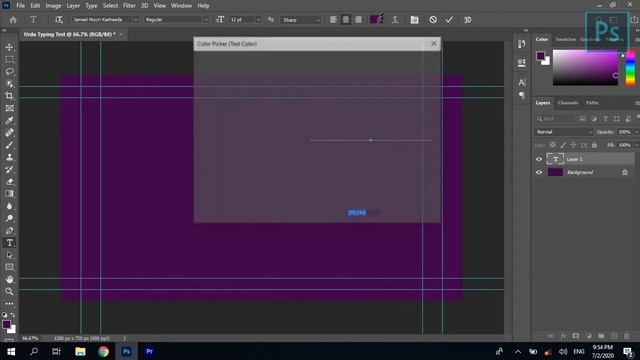Click the 3D button in options bar
The height and width of the screenshot is (360, 640).
pyautogui.click(x=467, y=20)
